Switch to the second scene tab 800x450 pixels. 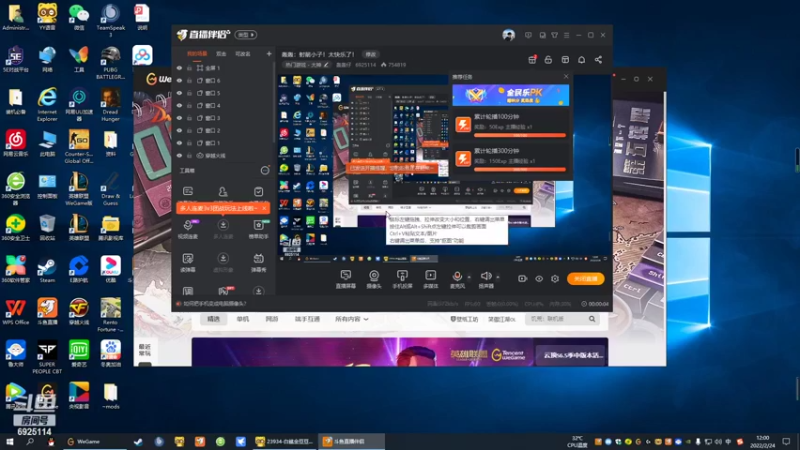[221, 54]
